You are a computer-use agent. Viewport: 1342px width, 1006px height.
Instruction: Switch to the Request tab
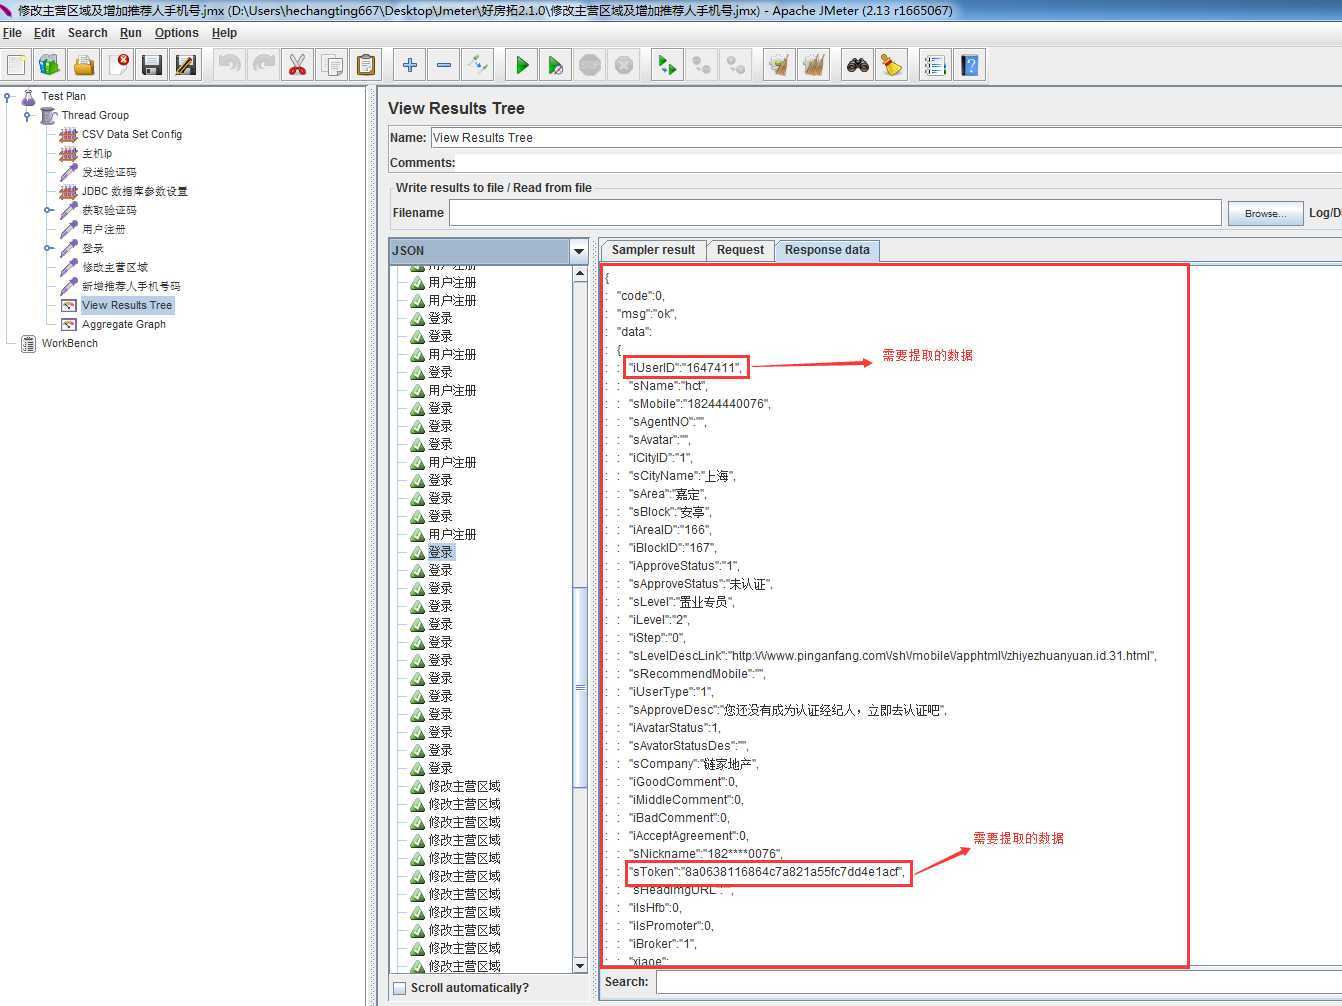[740, 250]
